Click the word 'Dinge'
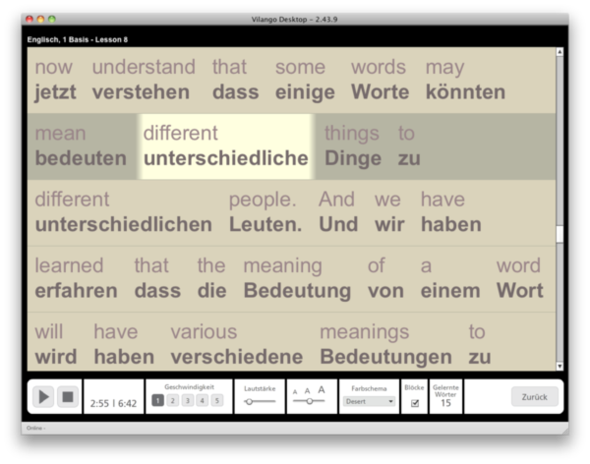Viewport: 590px width, 464px height. tap(353, 158)
